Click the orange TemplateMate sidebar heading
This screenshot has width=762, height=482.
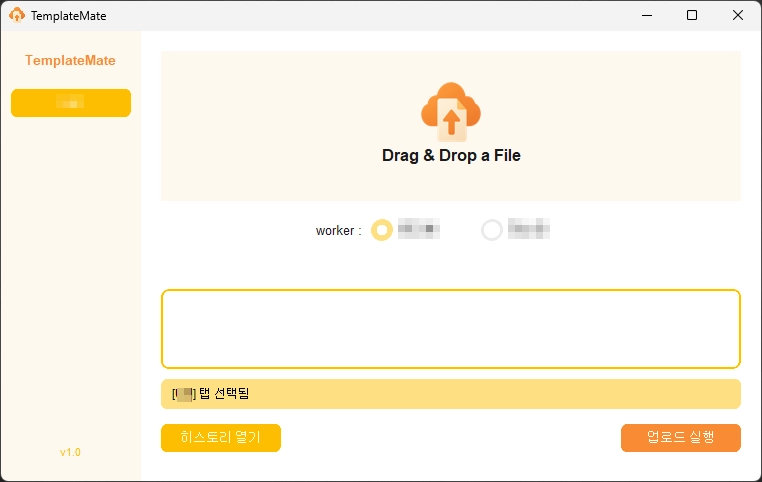[x=70, y=60]
